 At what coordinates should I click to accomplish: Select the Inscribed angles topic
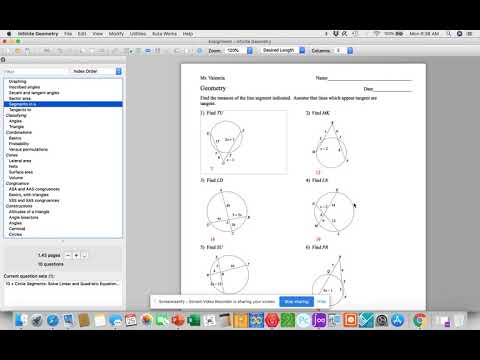24,87
